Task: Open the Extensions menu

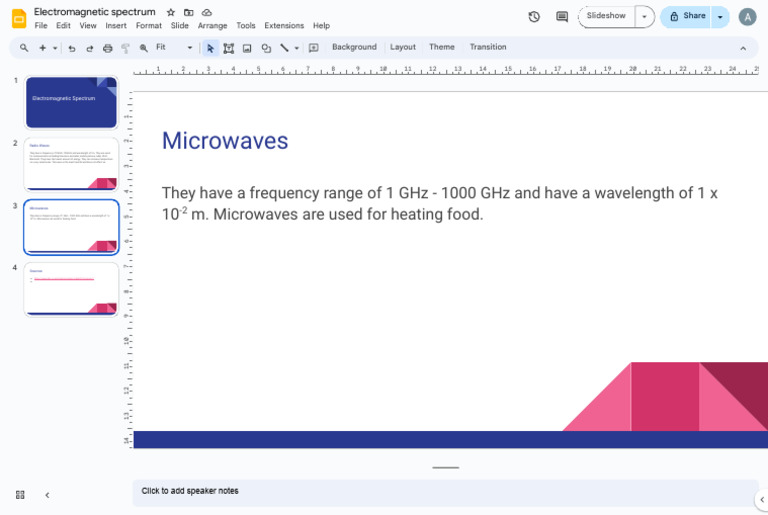Action: coord(284,25)
